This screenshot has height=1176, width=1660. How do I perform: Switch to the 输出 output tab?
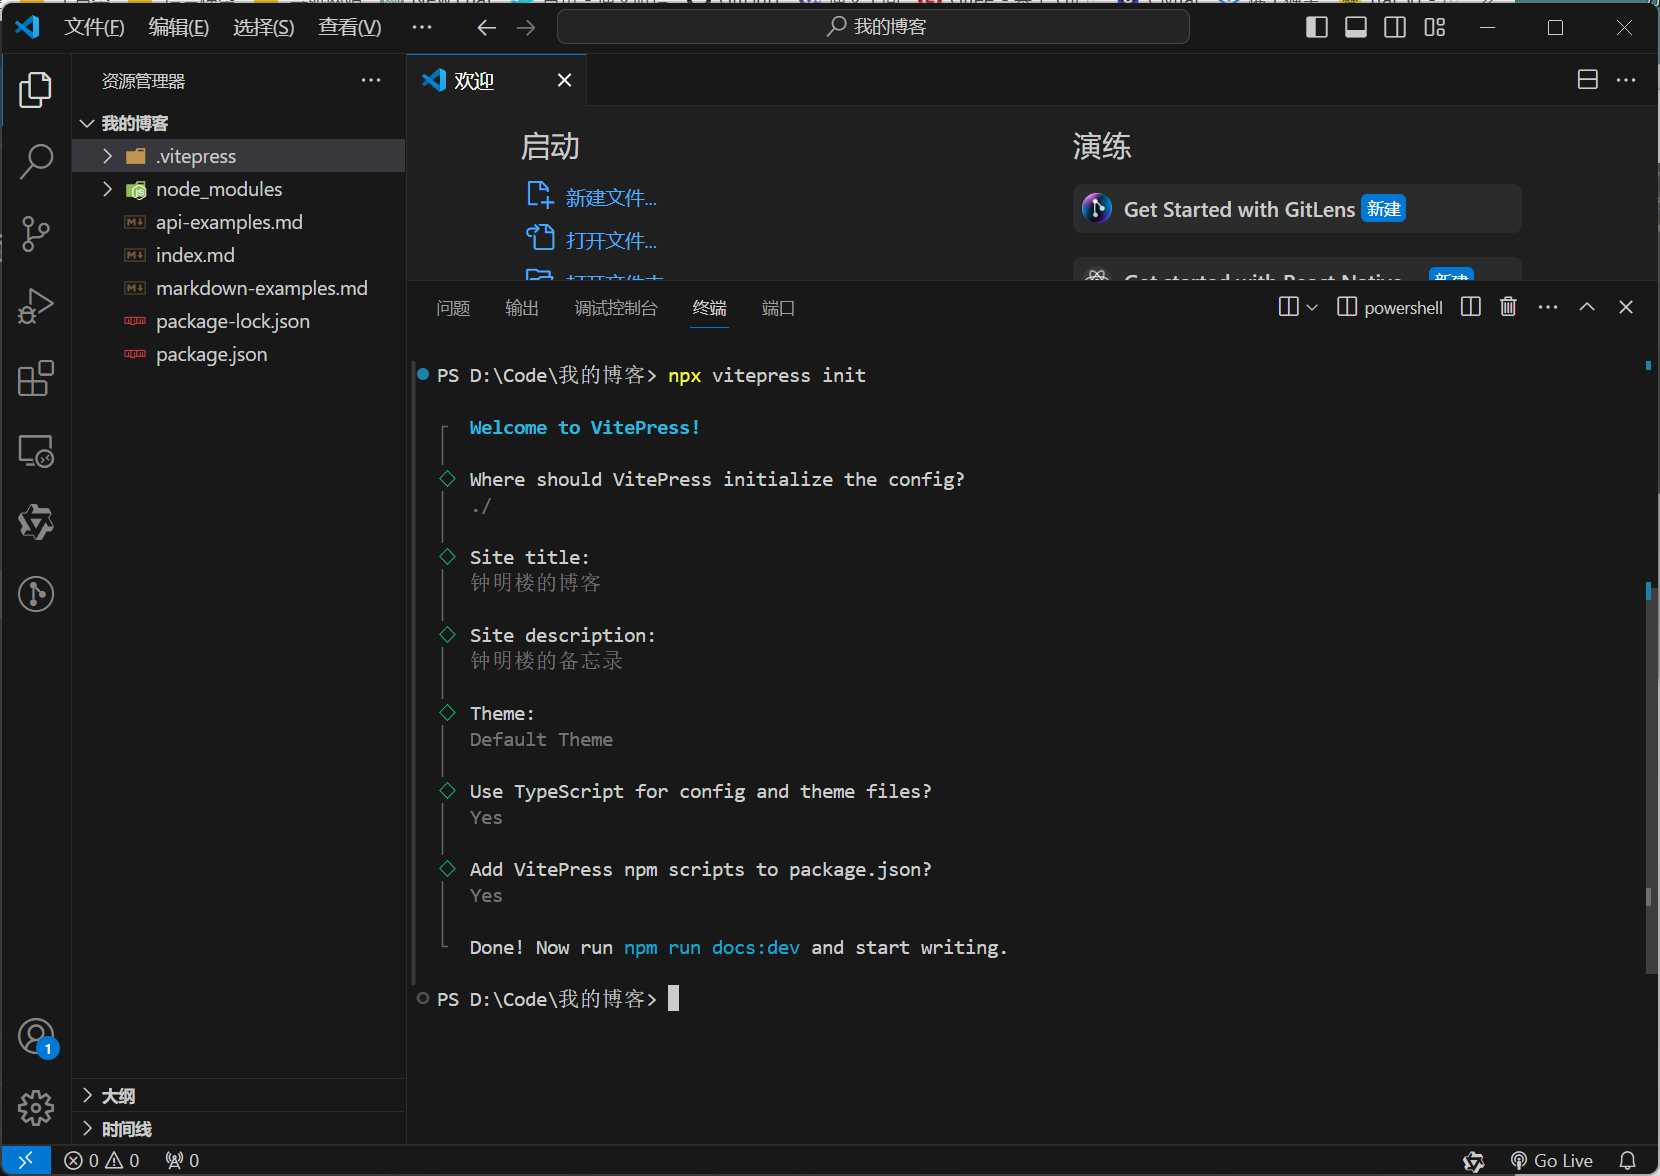coord(522,308)
